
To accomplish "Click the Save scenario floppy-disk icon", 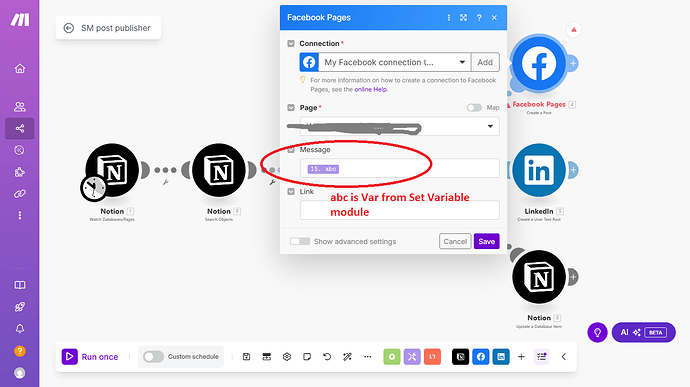I will pyautogui.click(x=246, y=357).
